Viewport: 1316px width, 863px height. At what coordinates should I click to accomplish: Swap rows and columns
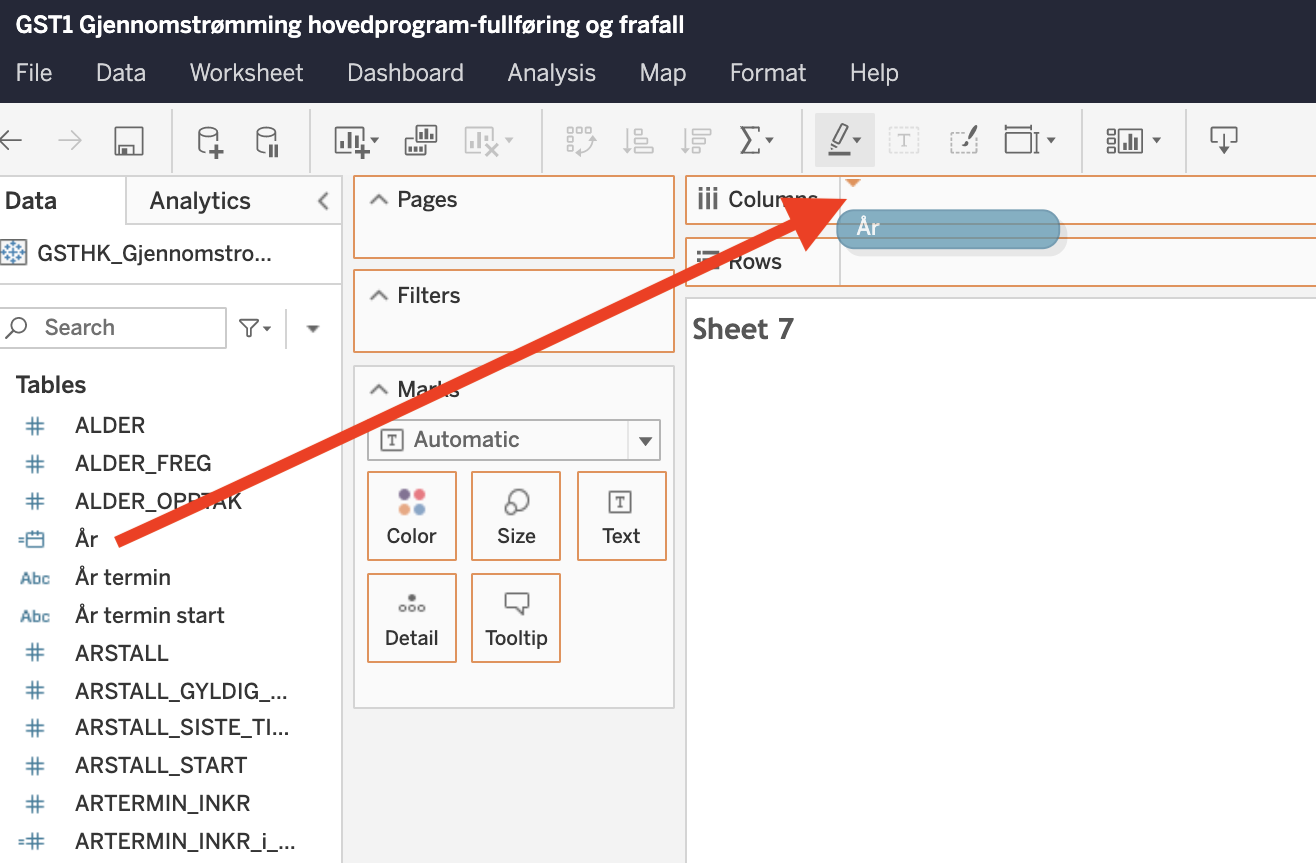tap(581, 141)
